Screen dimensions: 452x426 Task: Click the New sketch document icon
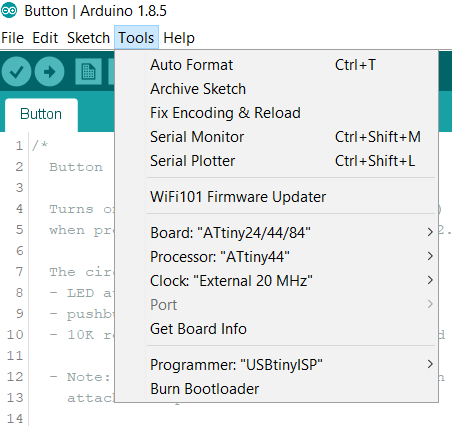88,71
